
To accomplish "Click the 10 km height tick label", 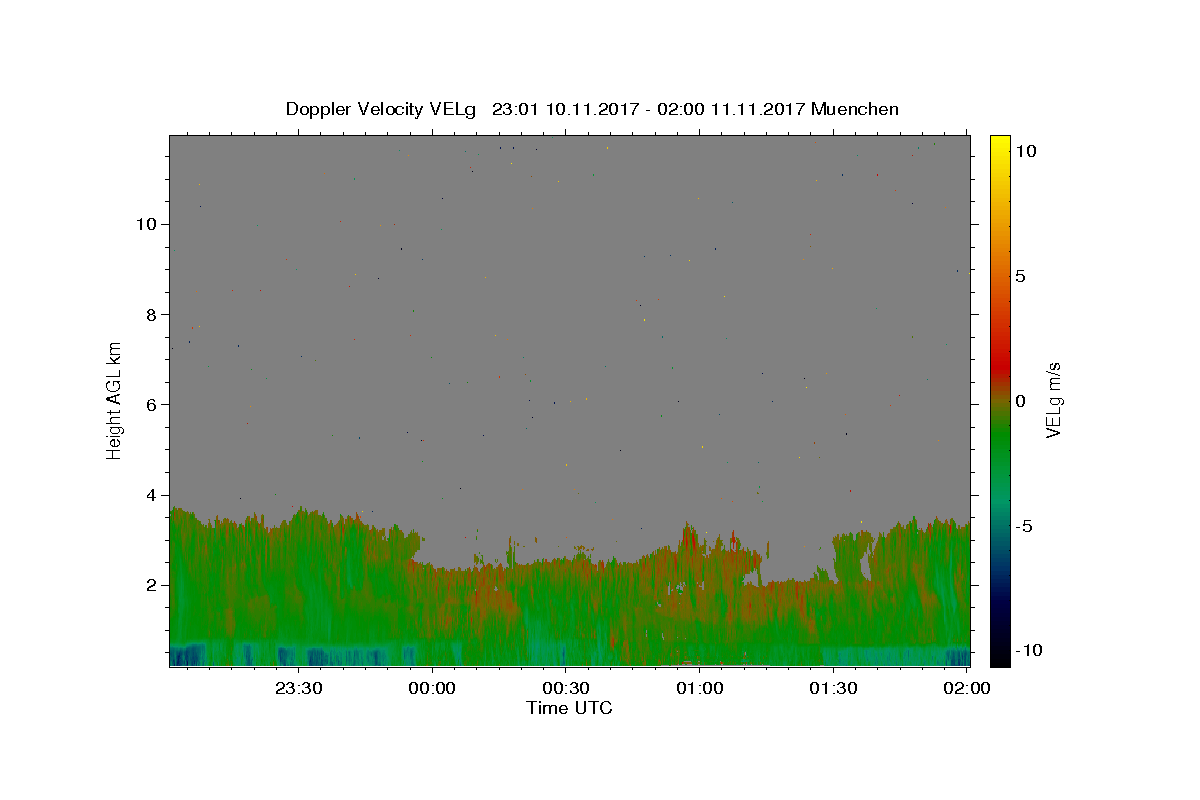I will tap(144, 224).
